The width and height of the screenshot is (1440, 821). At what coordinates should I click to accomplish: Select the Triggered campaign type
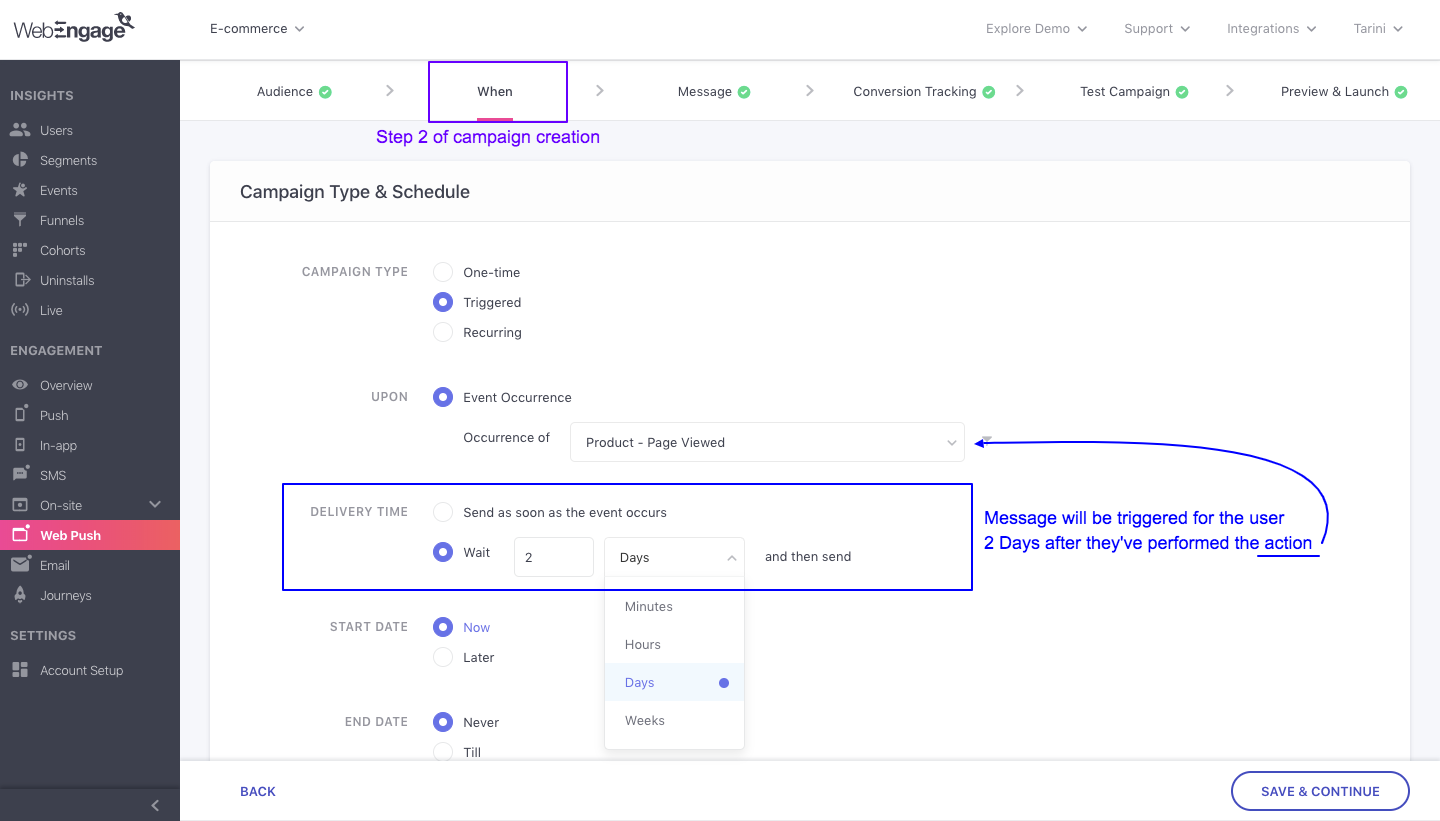(x=443, y=302)
